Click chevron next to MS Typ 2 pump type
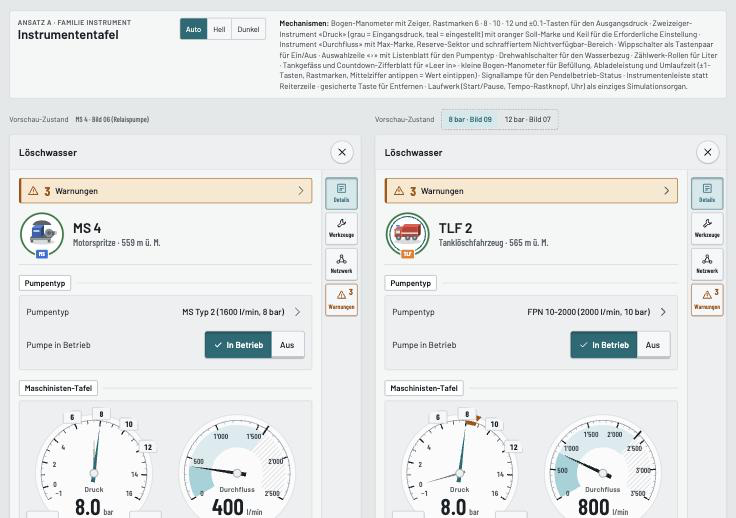Image resolution: width=736 pixels, height=518 pixels. coord(298,312)
